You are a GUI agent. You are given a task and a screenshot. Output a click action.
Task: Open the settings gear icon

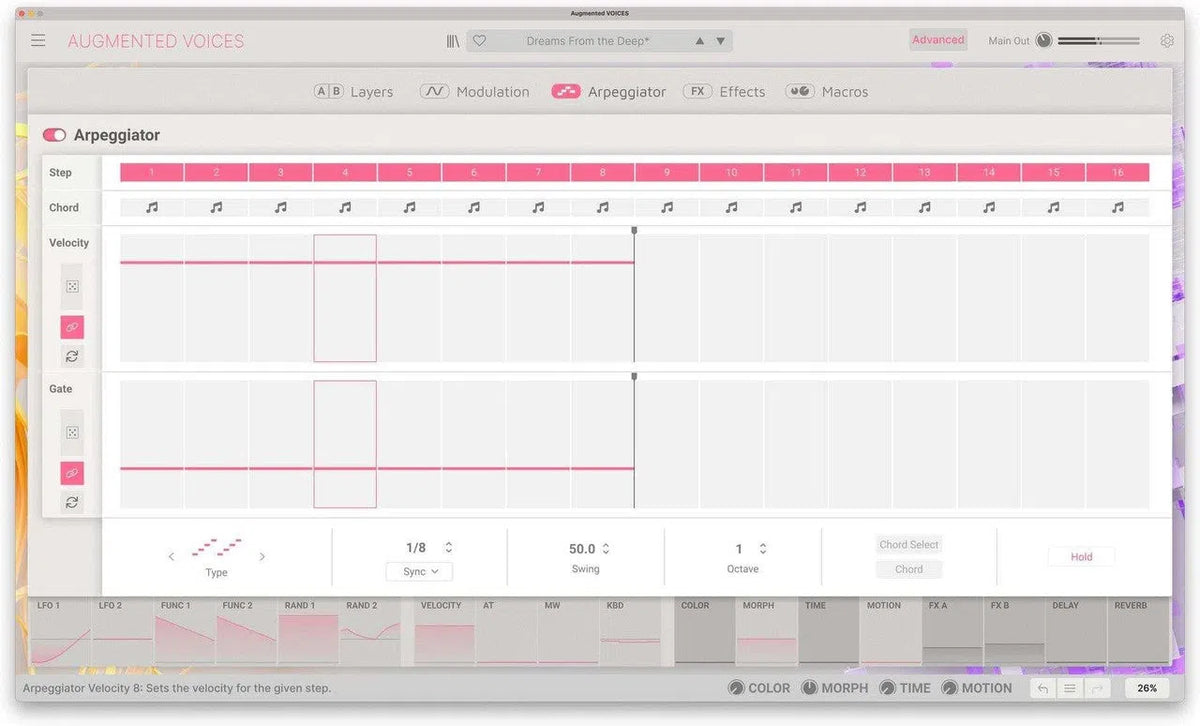(1167, 41)
